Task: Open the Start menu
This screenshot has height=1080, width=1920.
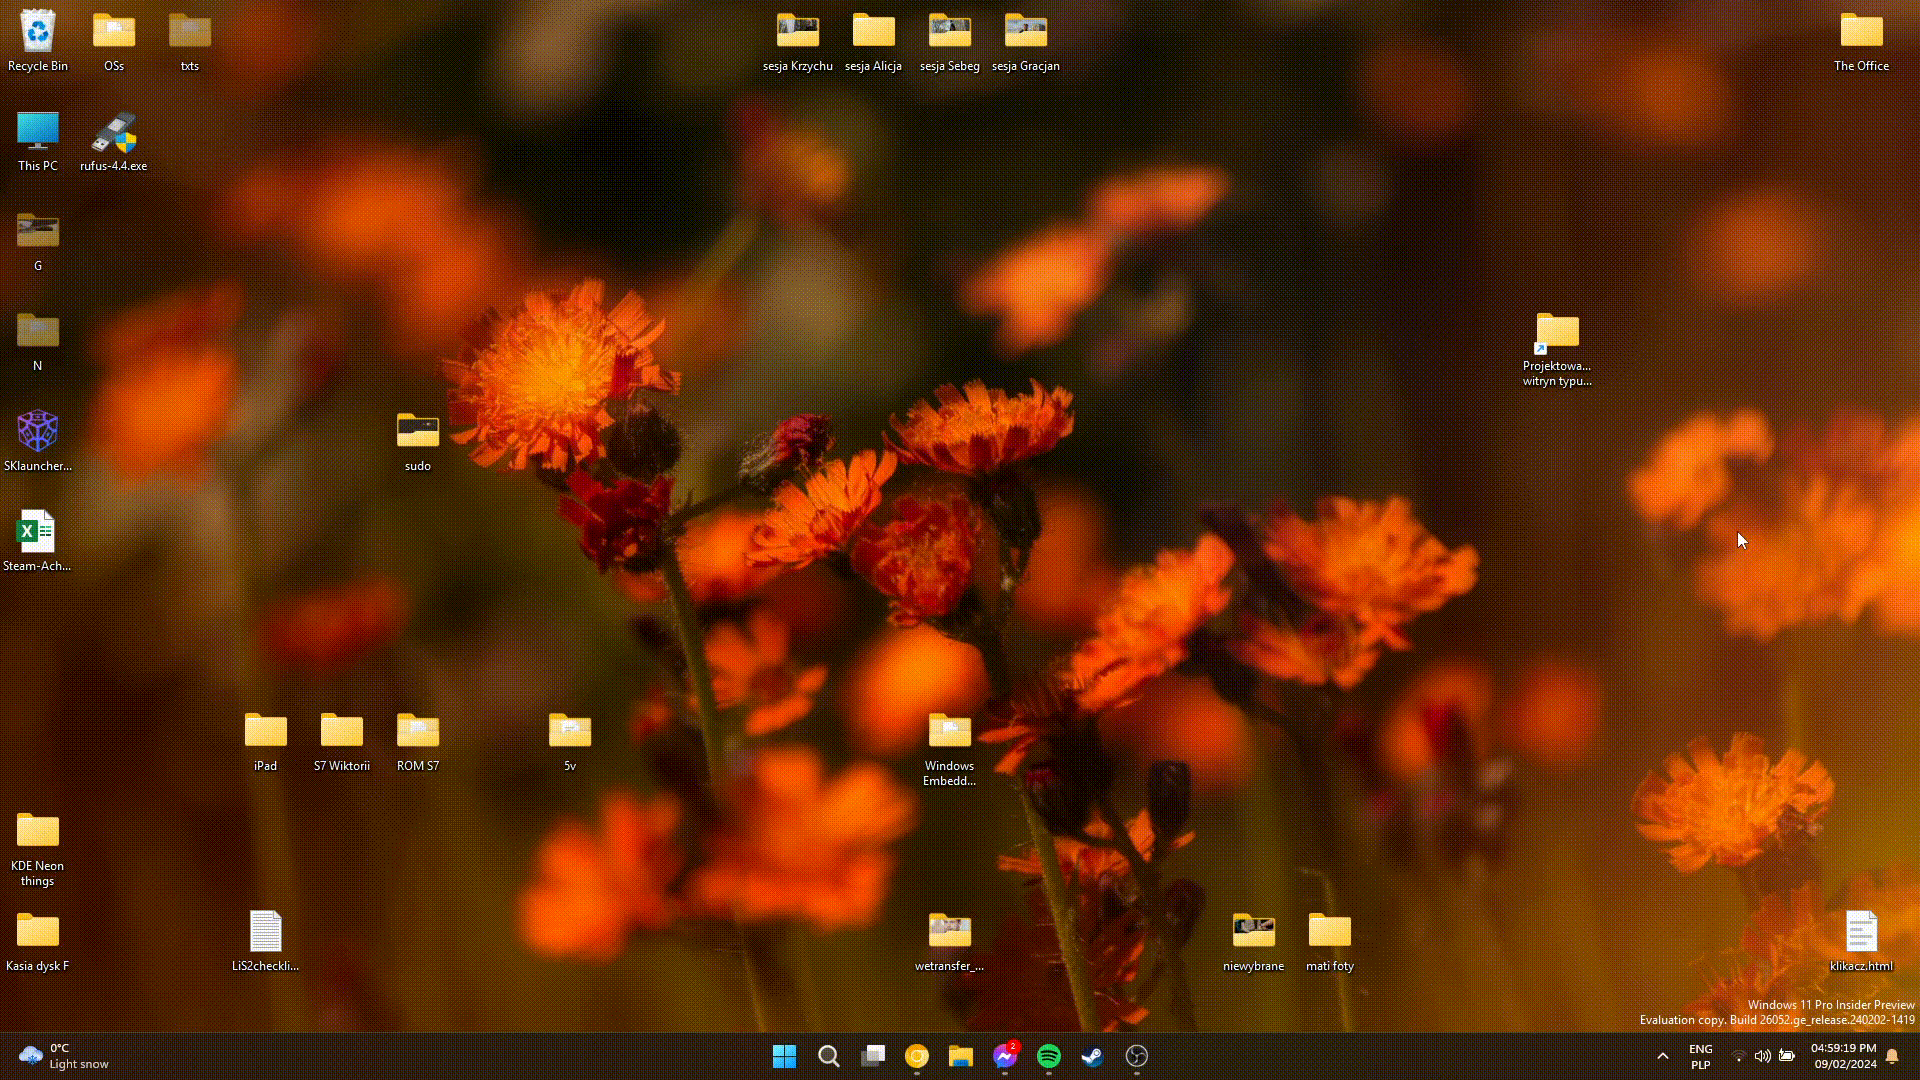Action: point(785,1056)
